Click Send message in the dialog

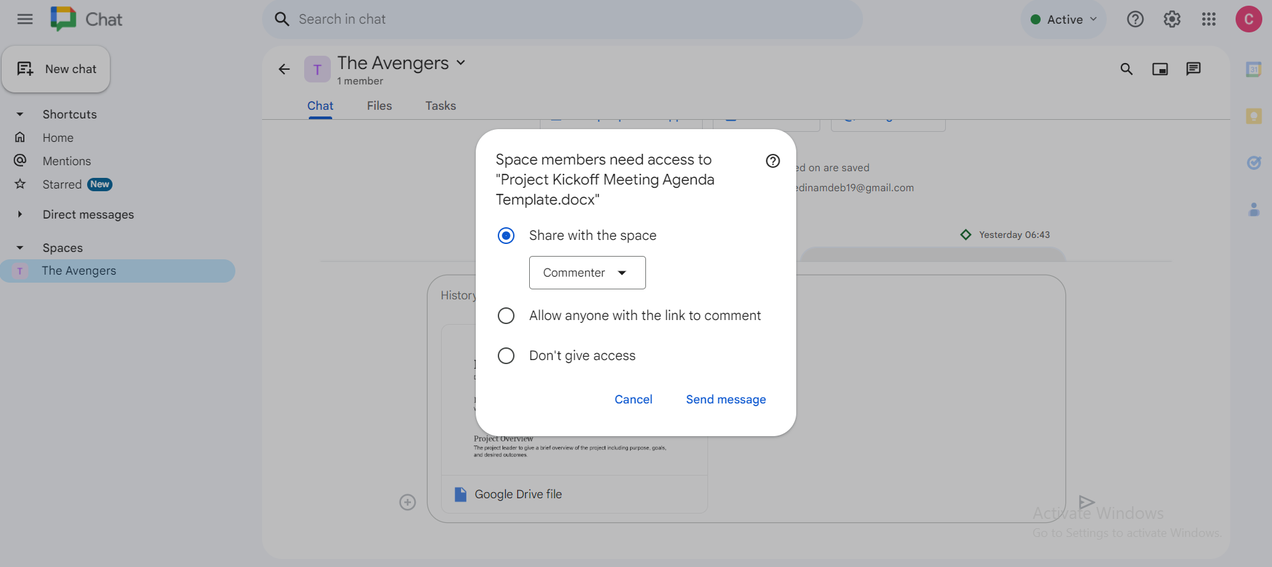pyautogui.click(x=726, y=399)
